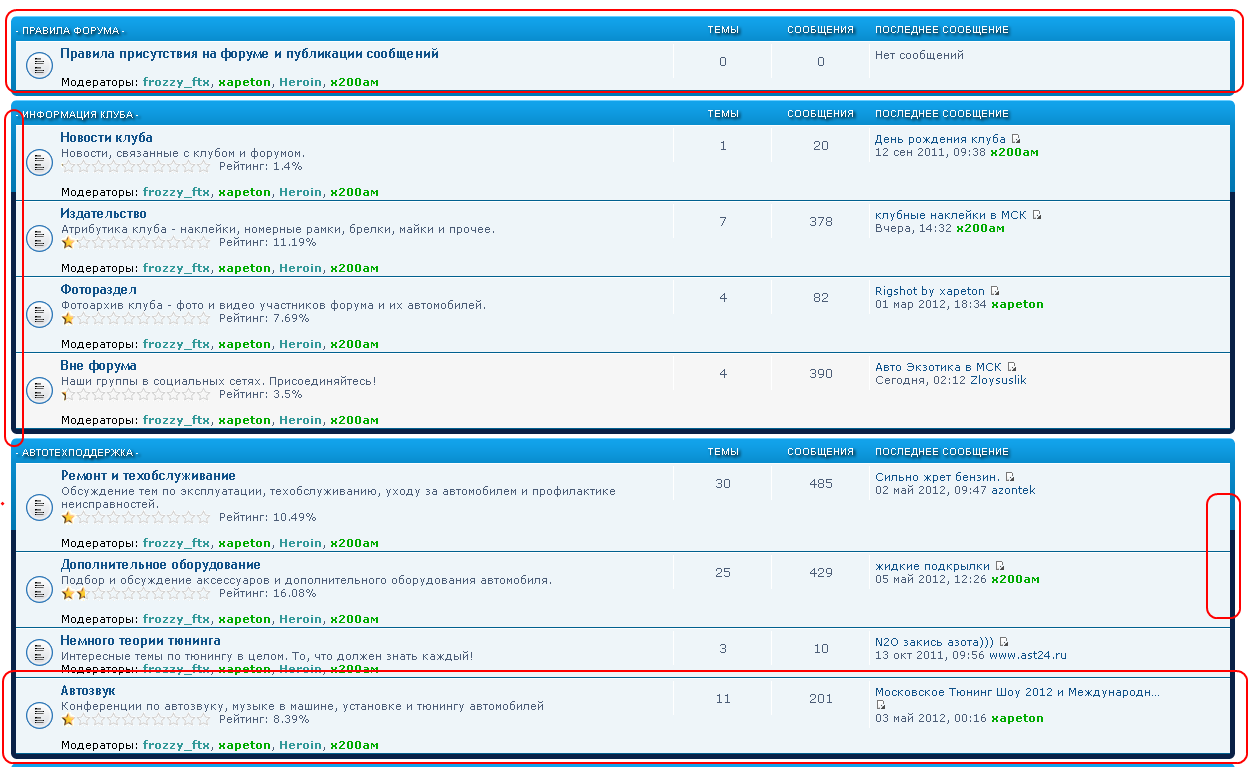Click latest-post icon after N2O закись азота

point(1004,642)
